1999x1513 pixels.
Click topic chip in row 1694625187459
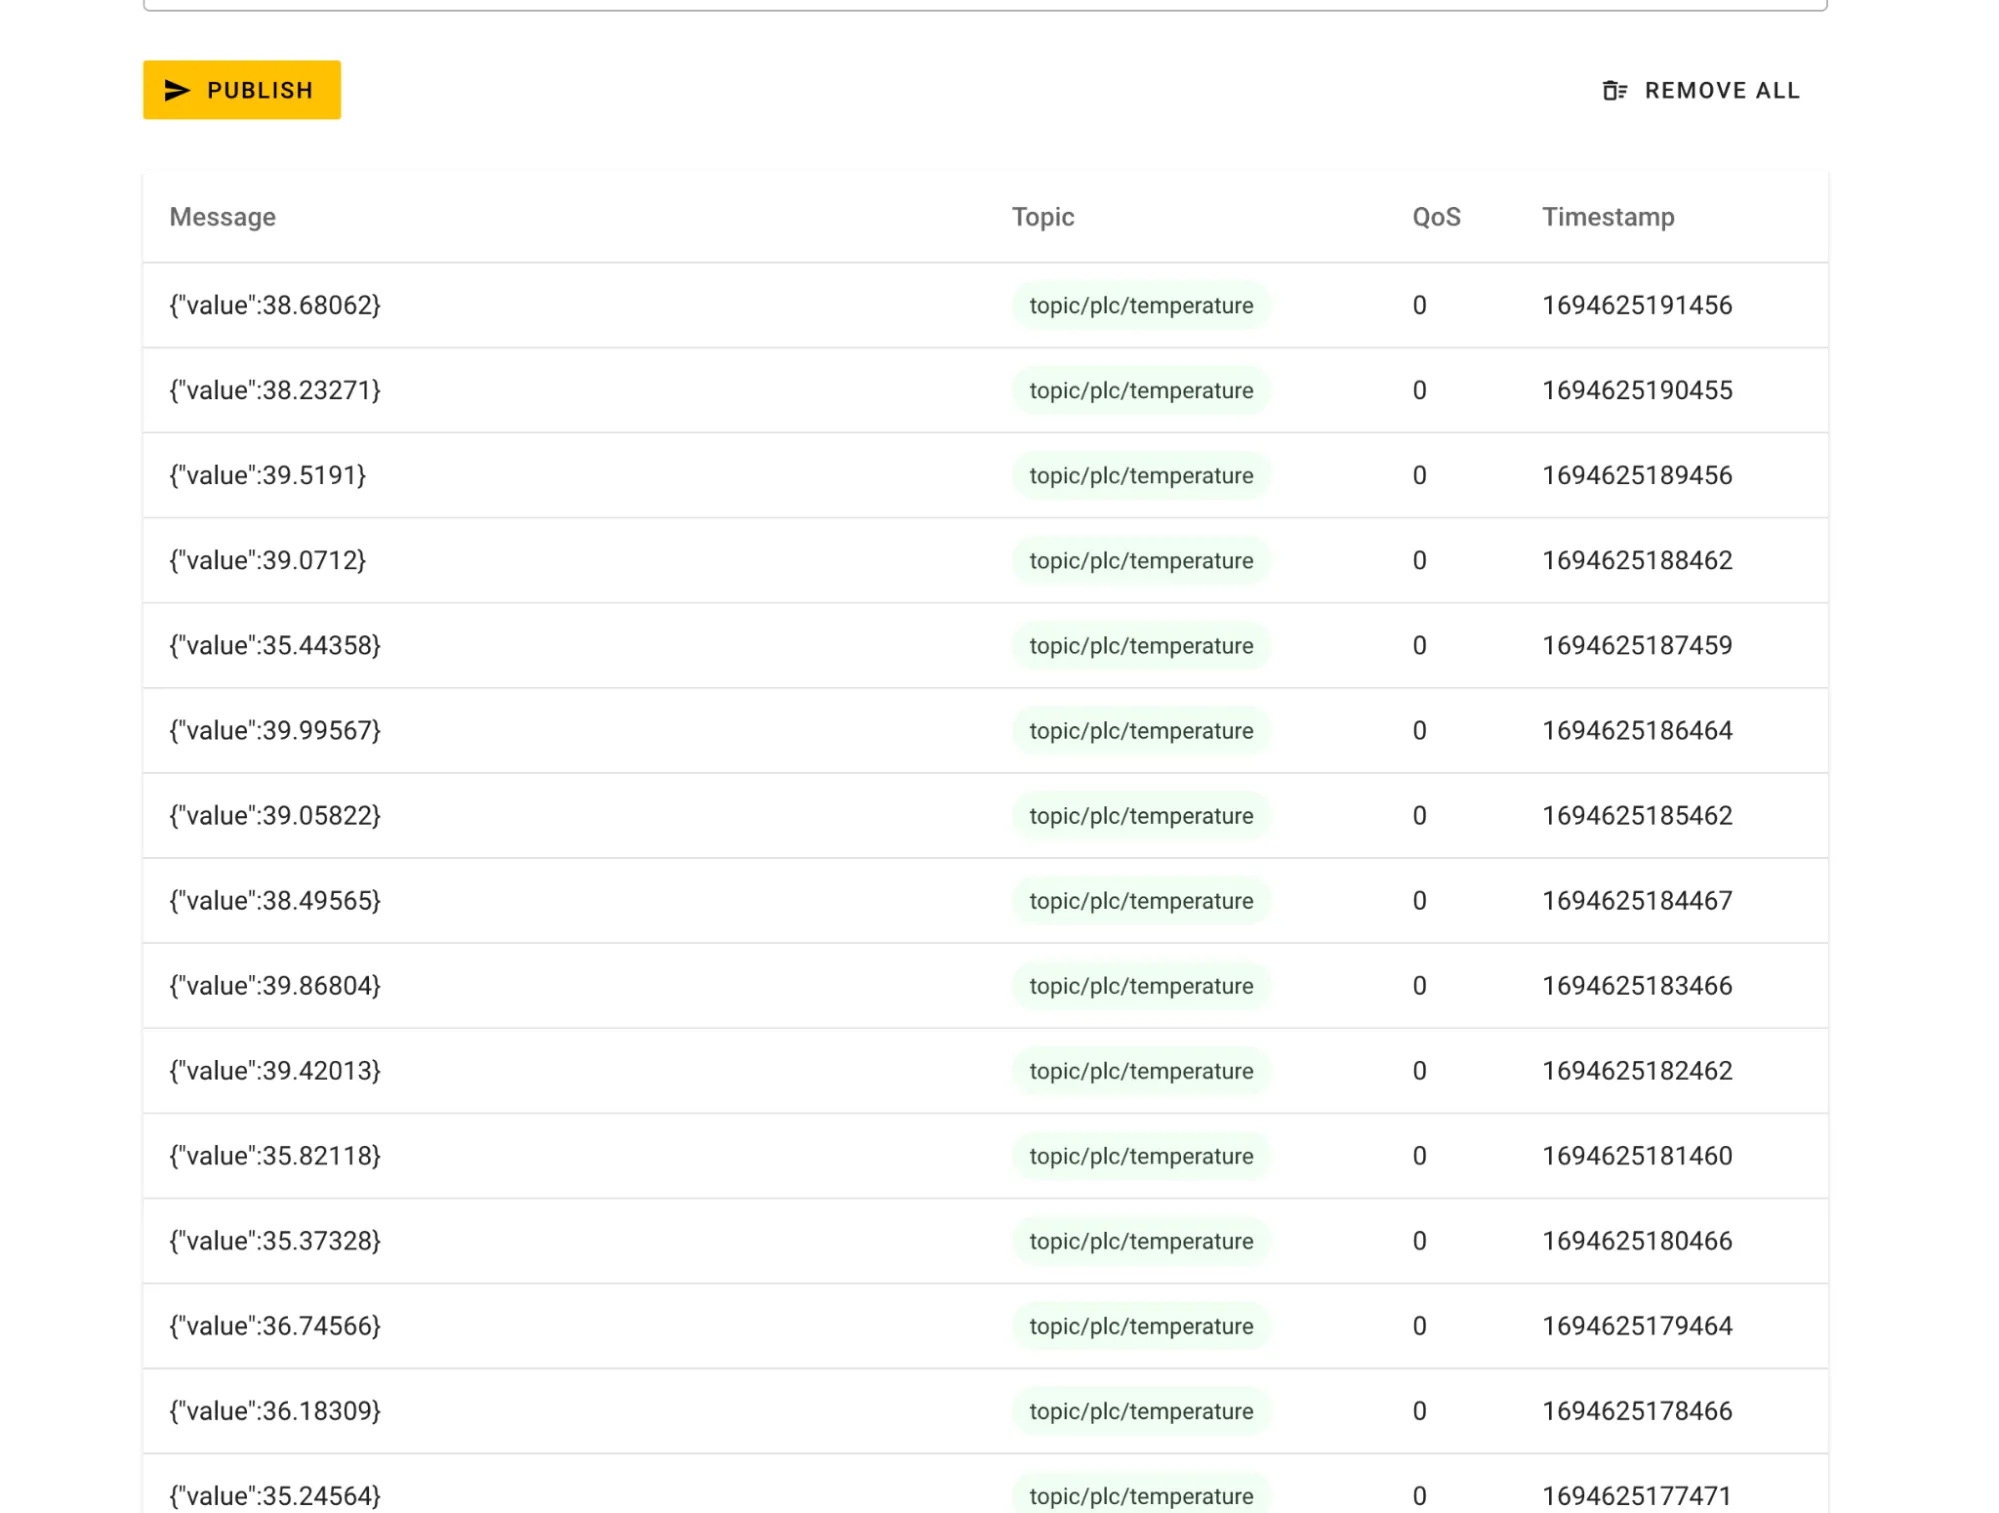click(x=1141, y=645)
